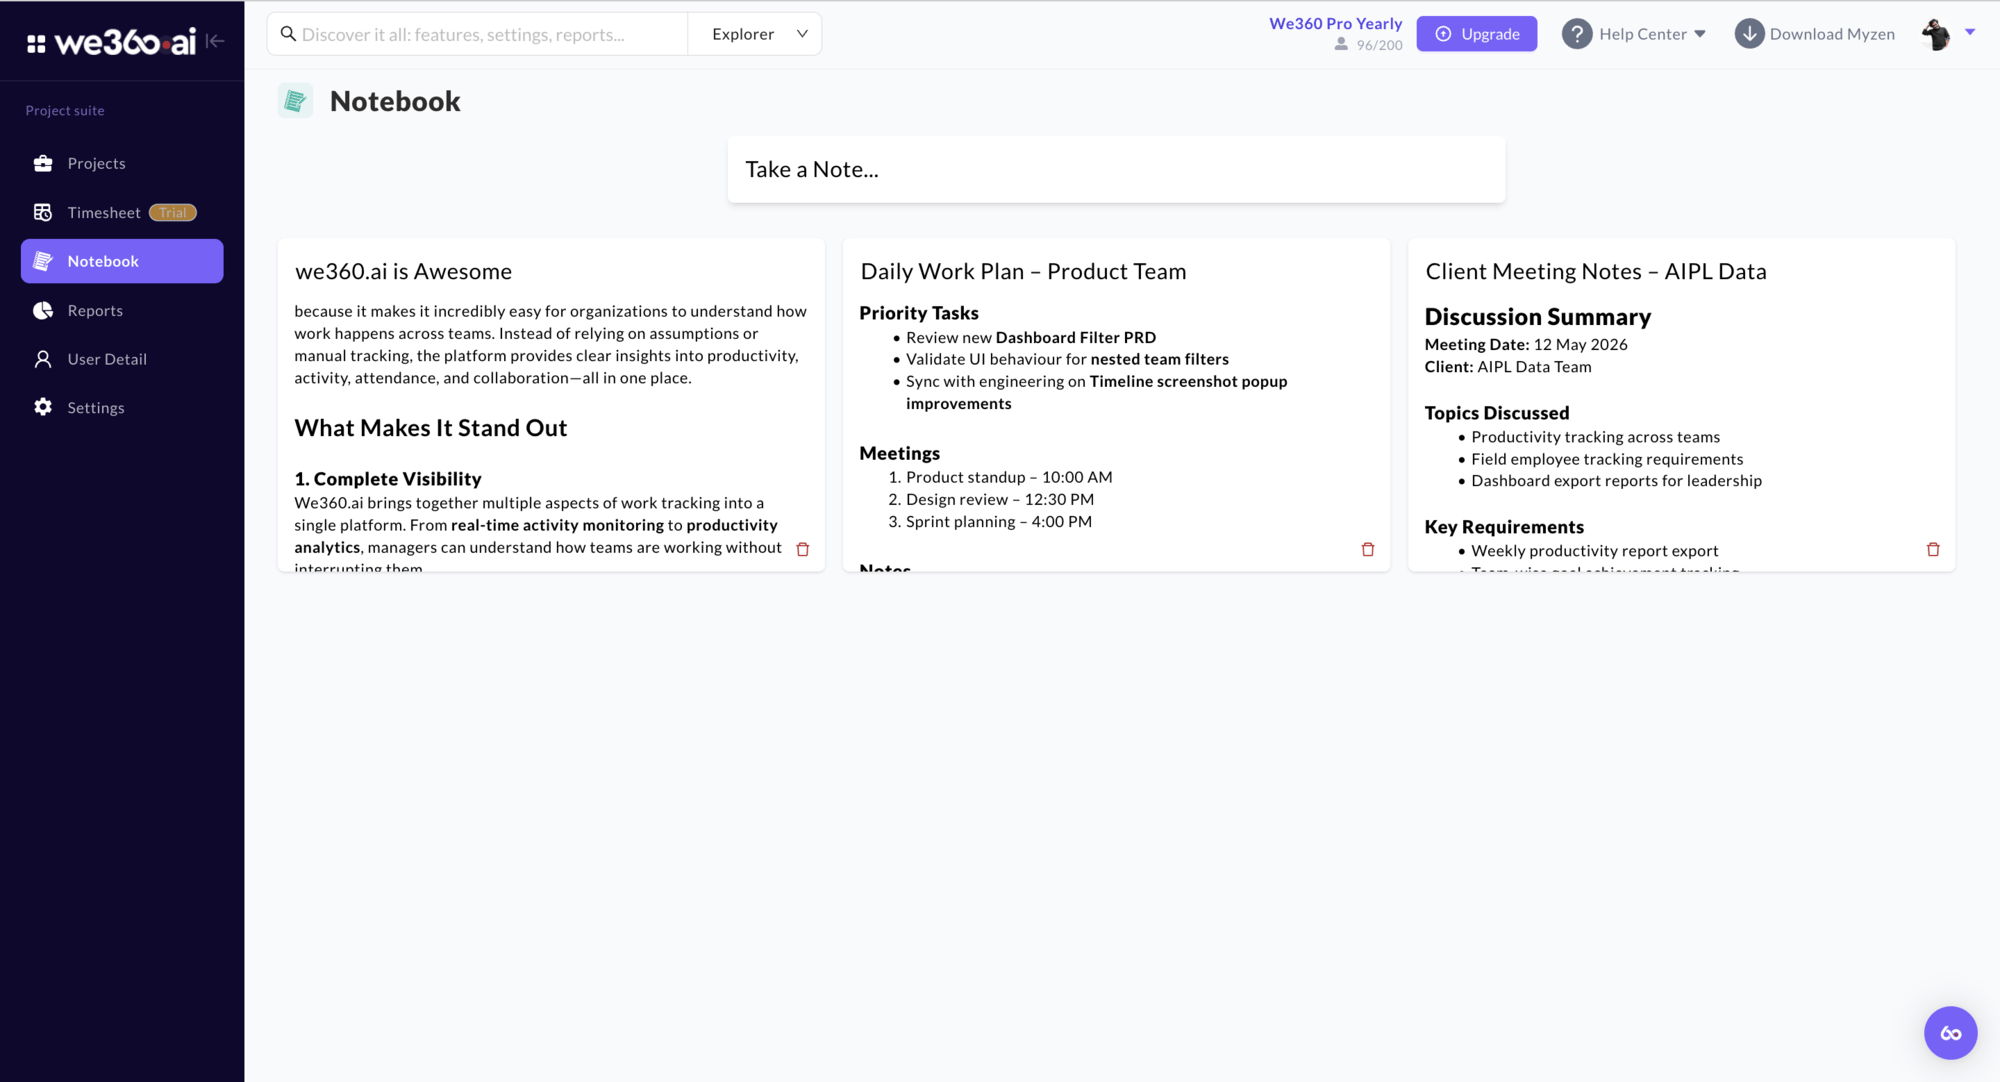
Task: Click the Timesheet Trial badge
Action: pyautogui.click(x=173, y=212)
